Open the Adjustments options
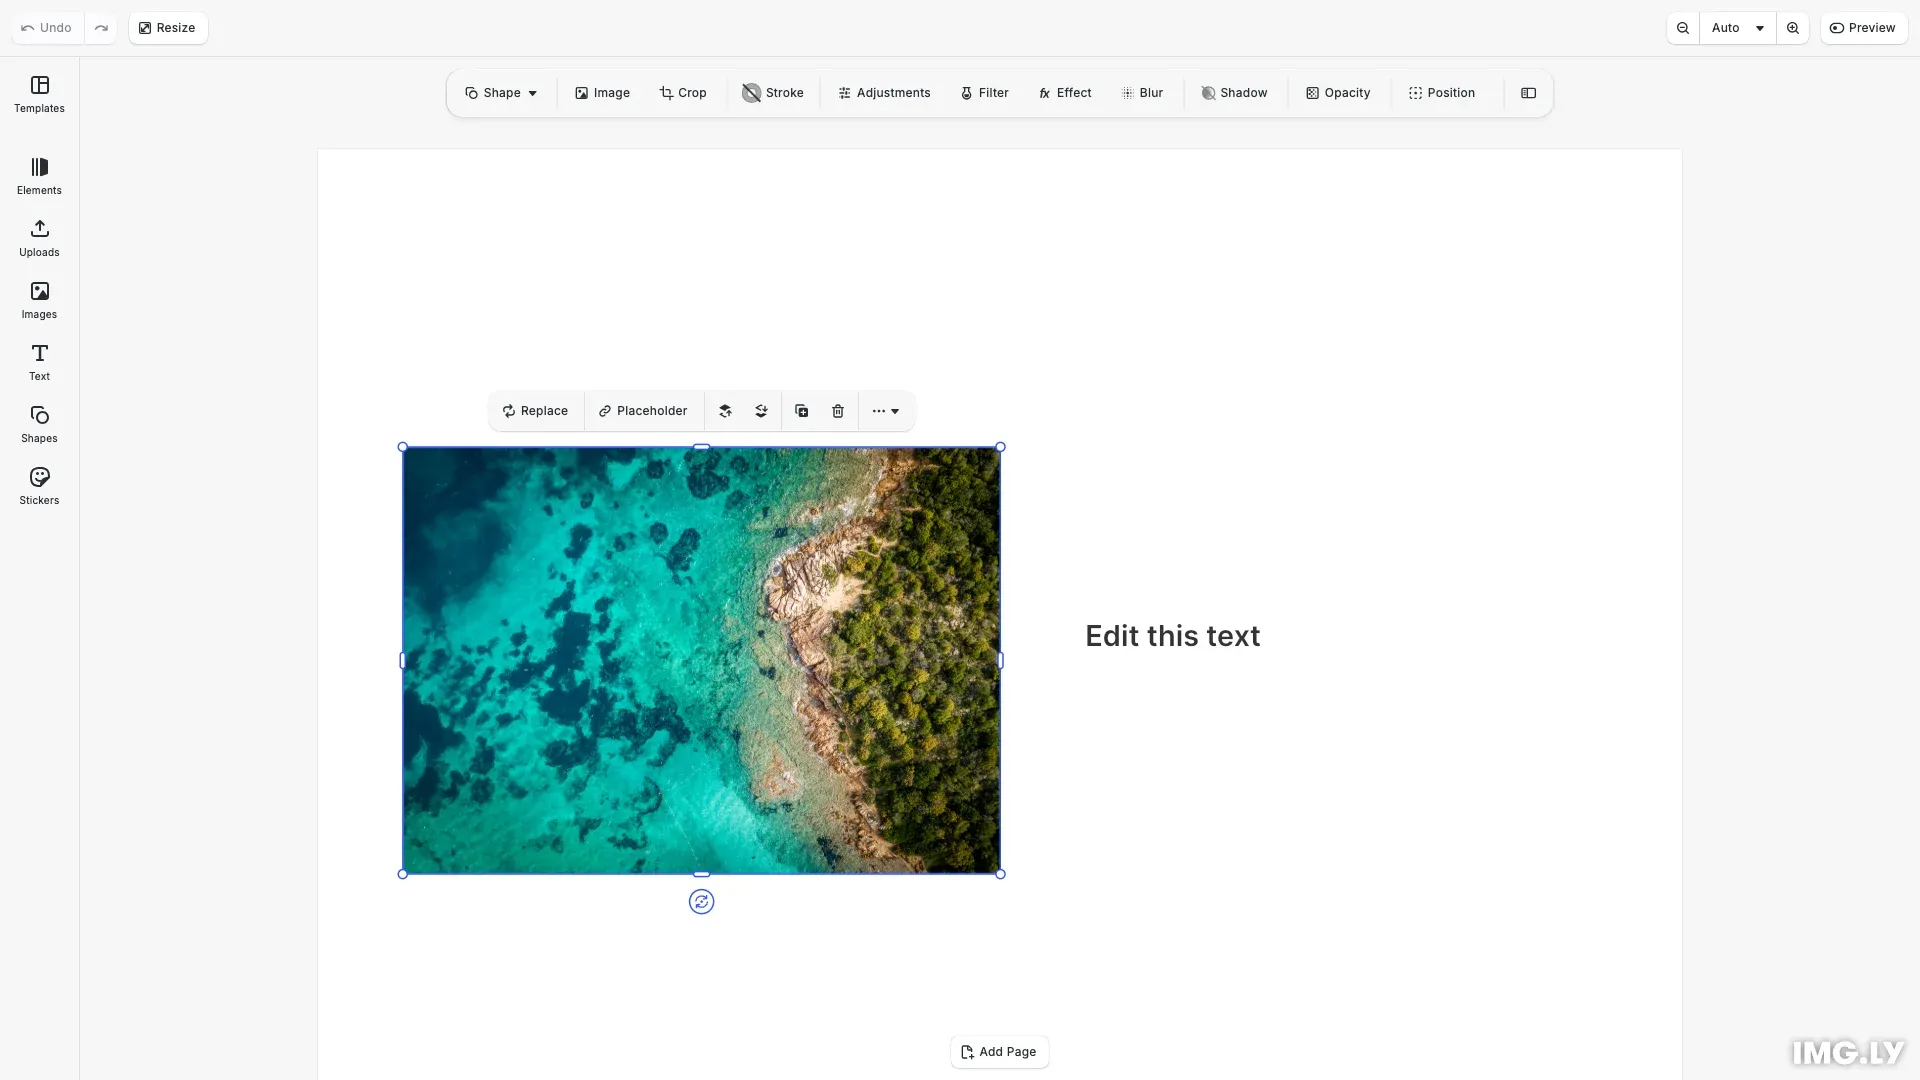The width and height of the screenshot is (1920, 1080). tap(884, 93)
